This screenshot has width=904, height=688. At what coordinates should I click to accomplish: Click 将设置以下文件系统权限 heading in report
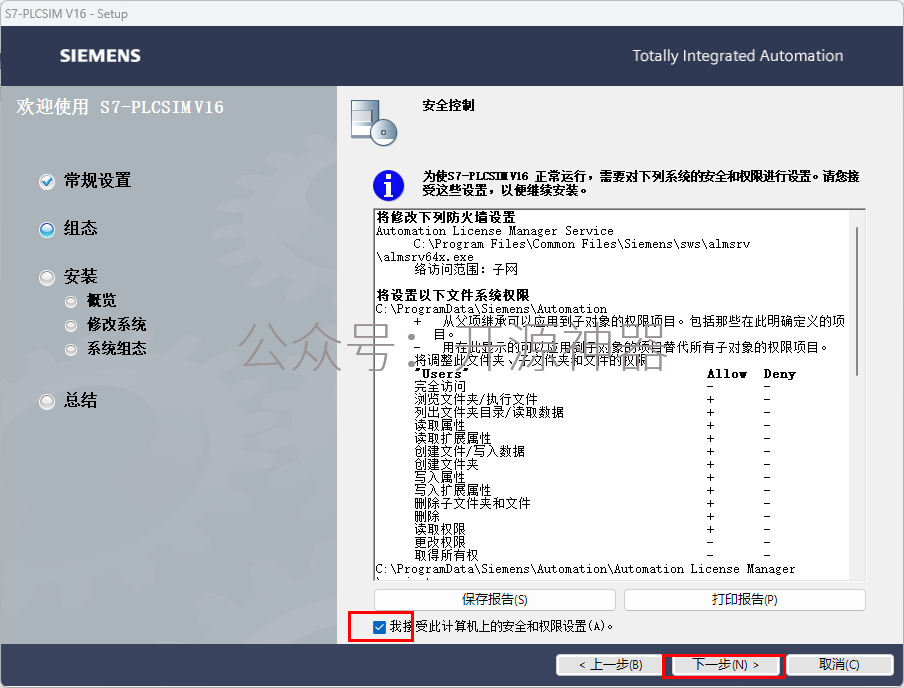(453, 295)
